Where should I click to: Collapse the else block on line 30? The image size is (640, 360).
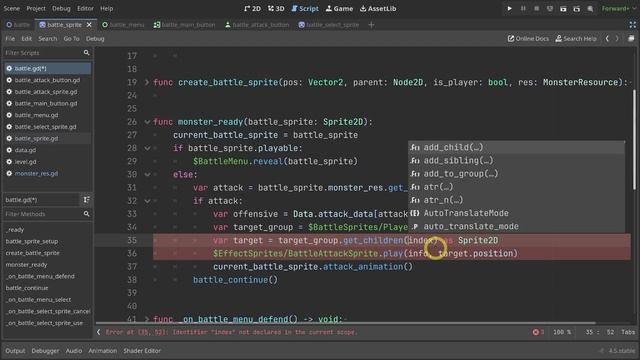tap(147, 174)
